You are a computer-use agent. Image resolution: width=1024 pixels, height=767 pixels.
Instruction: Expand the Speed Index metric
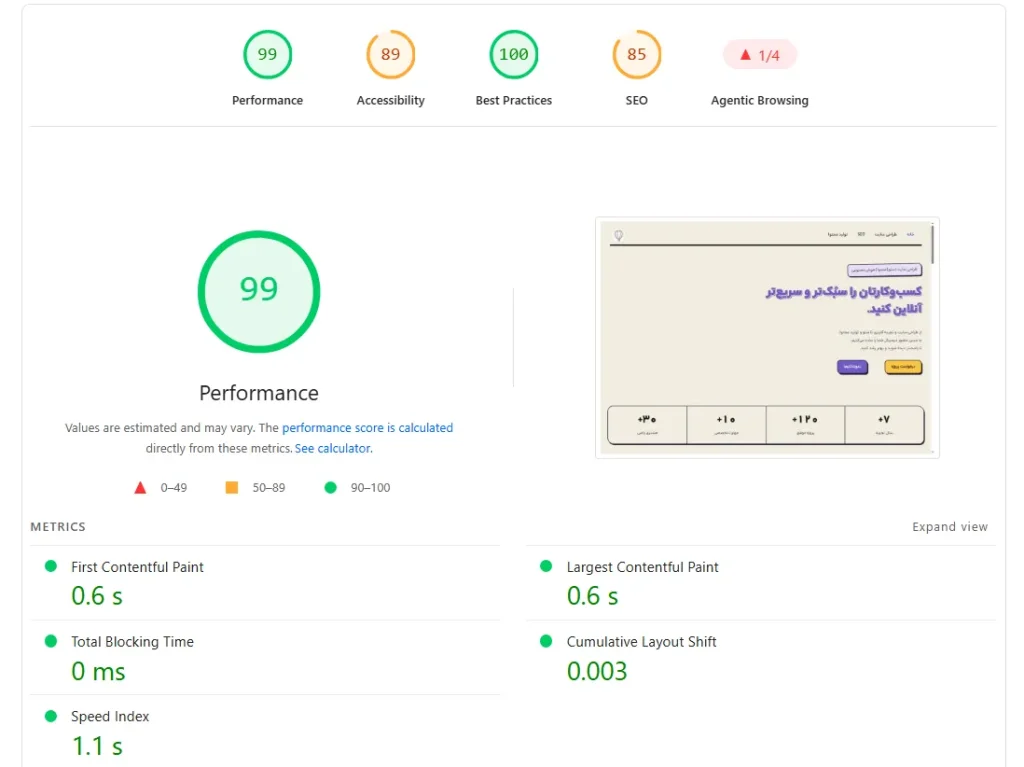[265, 732]
